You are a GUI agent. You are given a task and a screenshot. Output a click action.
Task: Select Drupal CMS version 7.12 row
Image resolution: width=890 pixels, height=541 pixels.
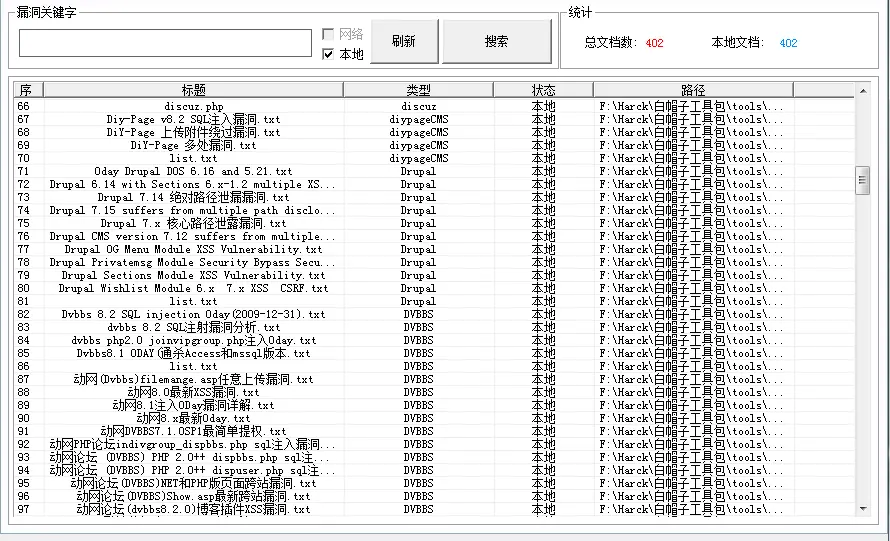pos(192,237)
